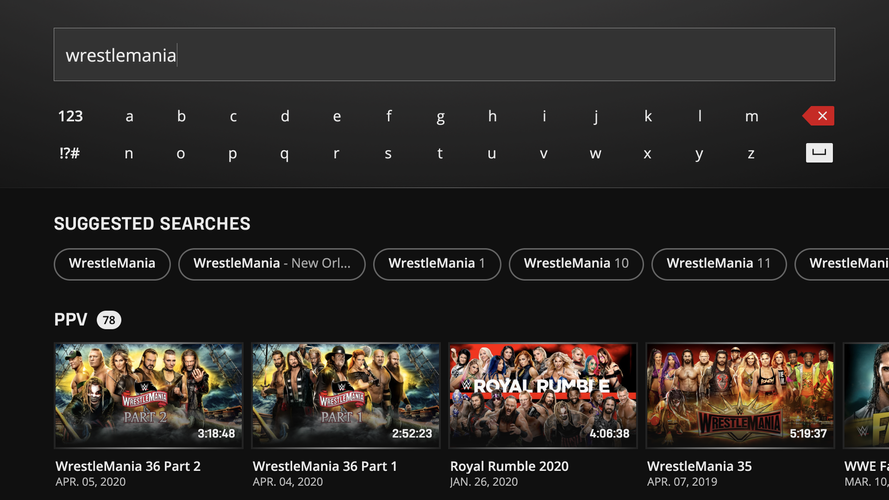Select letter r on keyboard
The width and height of the screenshot is (889, 500).
[336, 154]
